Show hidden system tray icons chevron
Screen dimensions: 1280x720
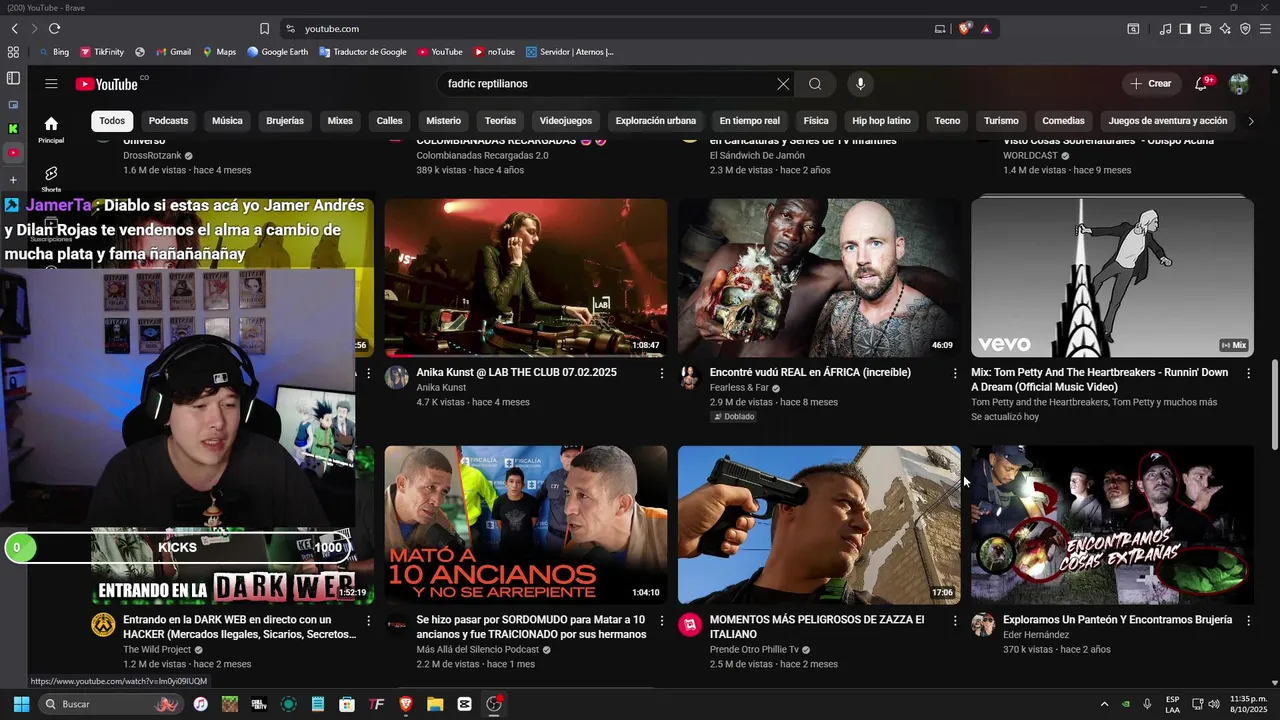point(1104,704)
